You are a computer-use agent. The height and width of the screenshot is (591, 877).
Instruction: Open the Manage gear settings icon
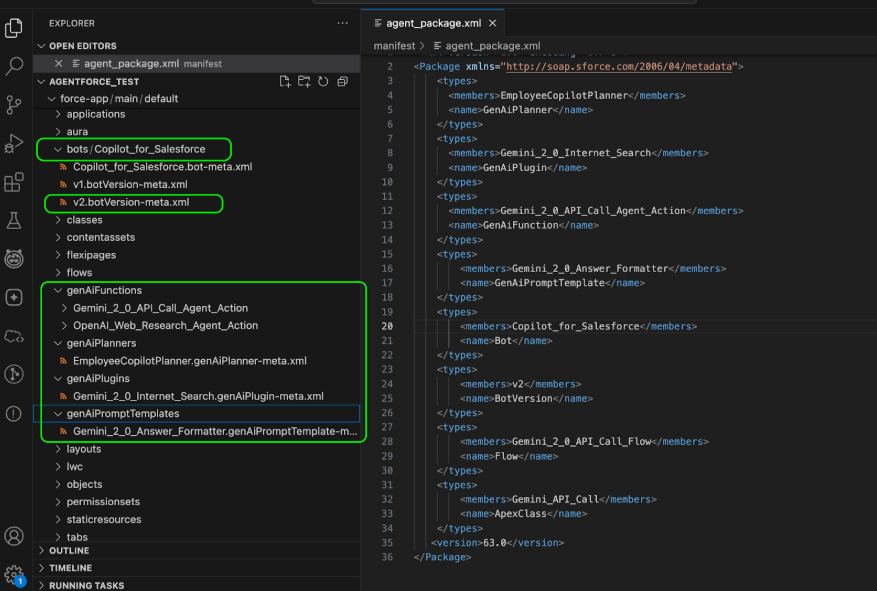(13, 574)
